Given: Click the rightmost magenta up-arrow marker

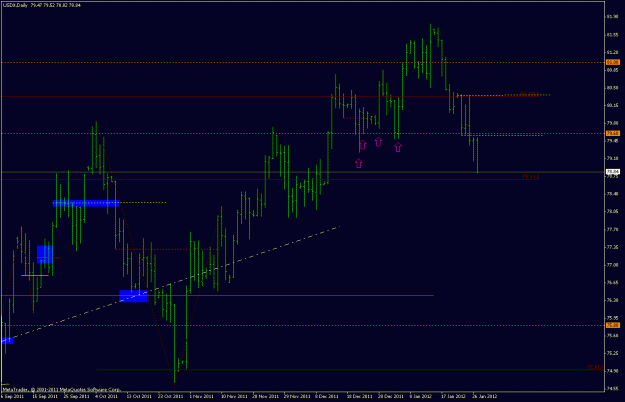Looking at the screenshot, I should pyautogui.click(x=398, y=147).
